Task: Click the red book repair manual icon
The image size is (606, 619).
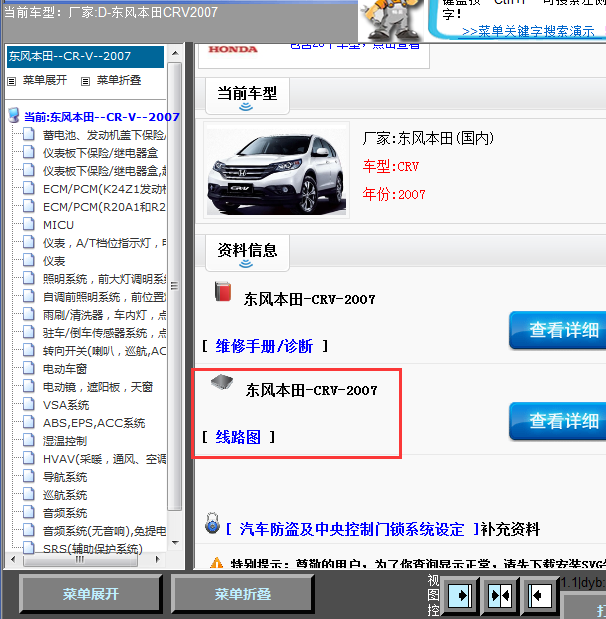Action: click(x=223, y=292)
